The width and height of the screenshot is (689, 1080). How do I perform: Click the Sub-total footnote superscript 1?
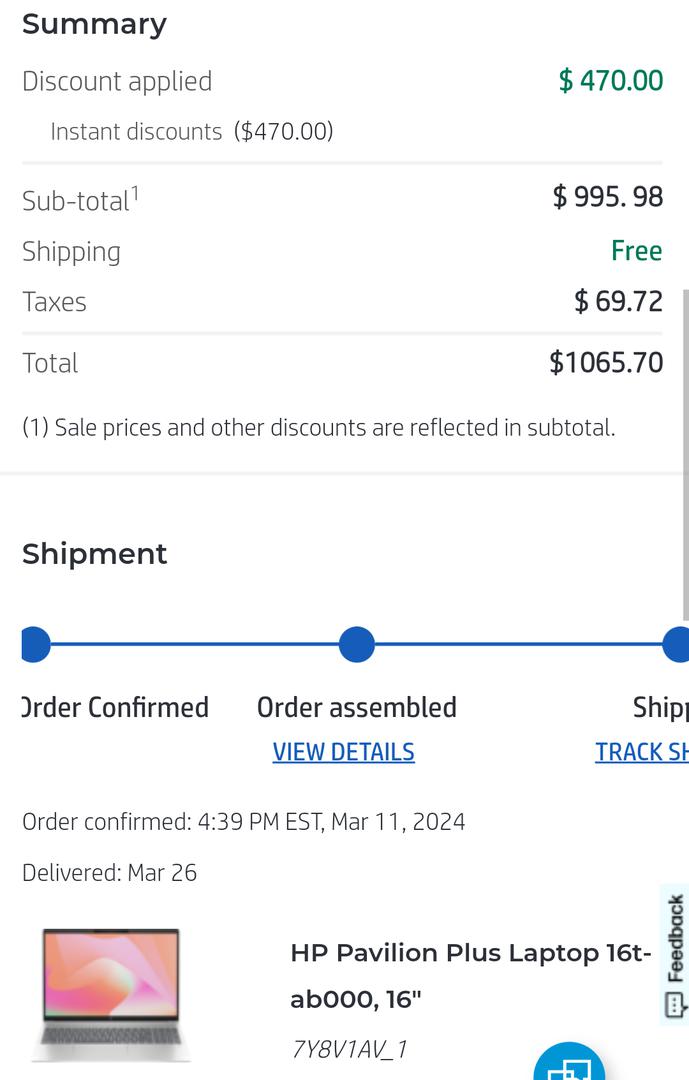click(x=135, y=191)
